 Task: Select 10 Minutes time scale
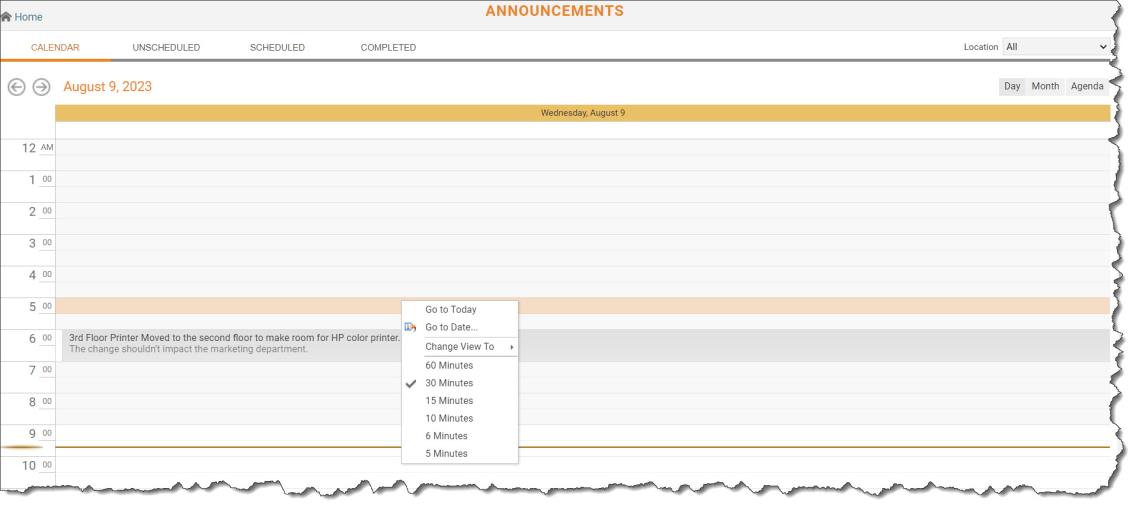(449, 418)
